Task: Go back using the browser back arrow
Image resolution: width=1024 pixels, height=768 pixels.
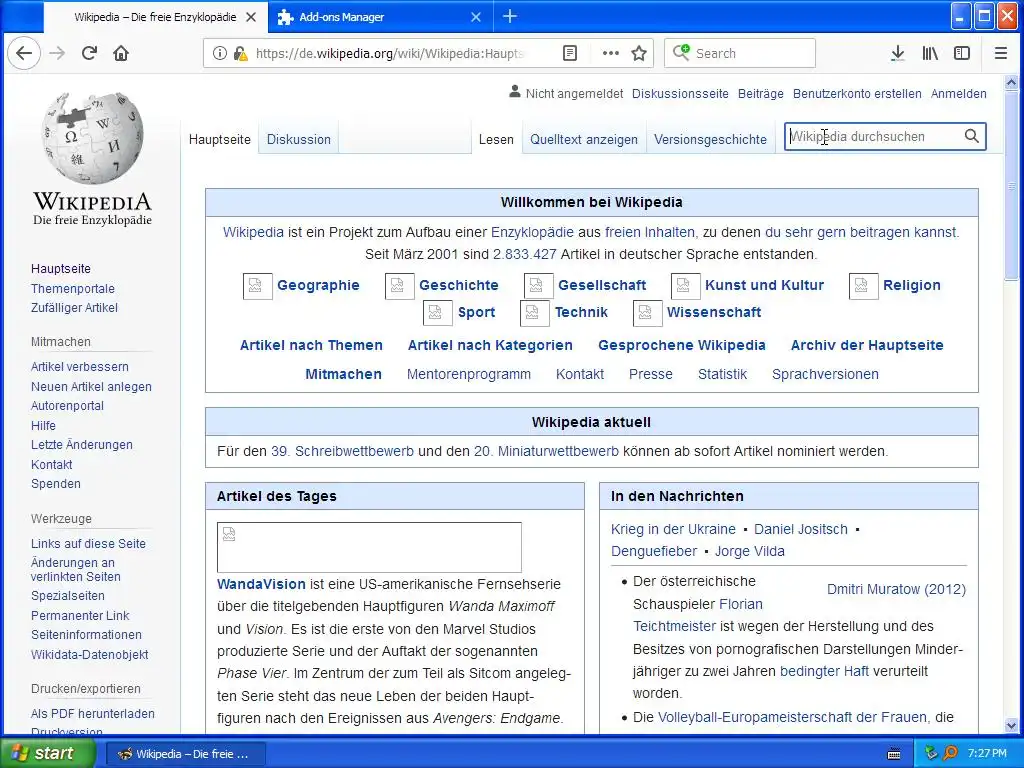Action: [24, 54]
